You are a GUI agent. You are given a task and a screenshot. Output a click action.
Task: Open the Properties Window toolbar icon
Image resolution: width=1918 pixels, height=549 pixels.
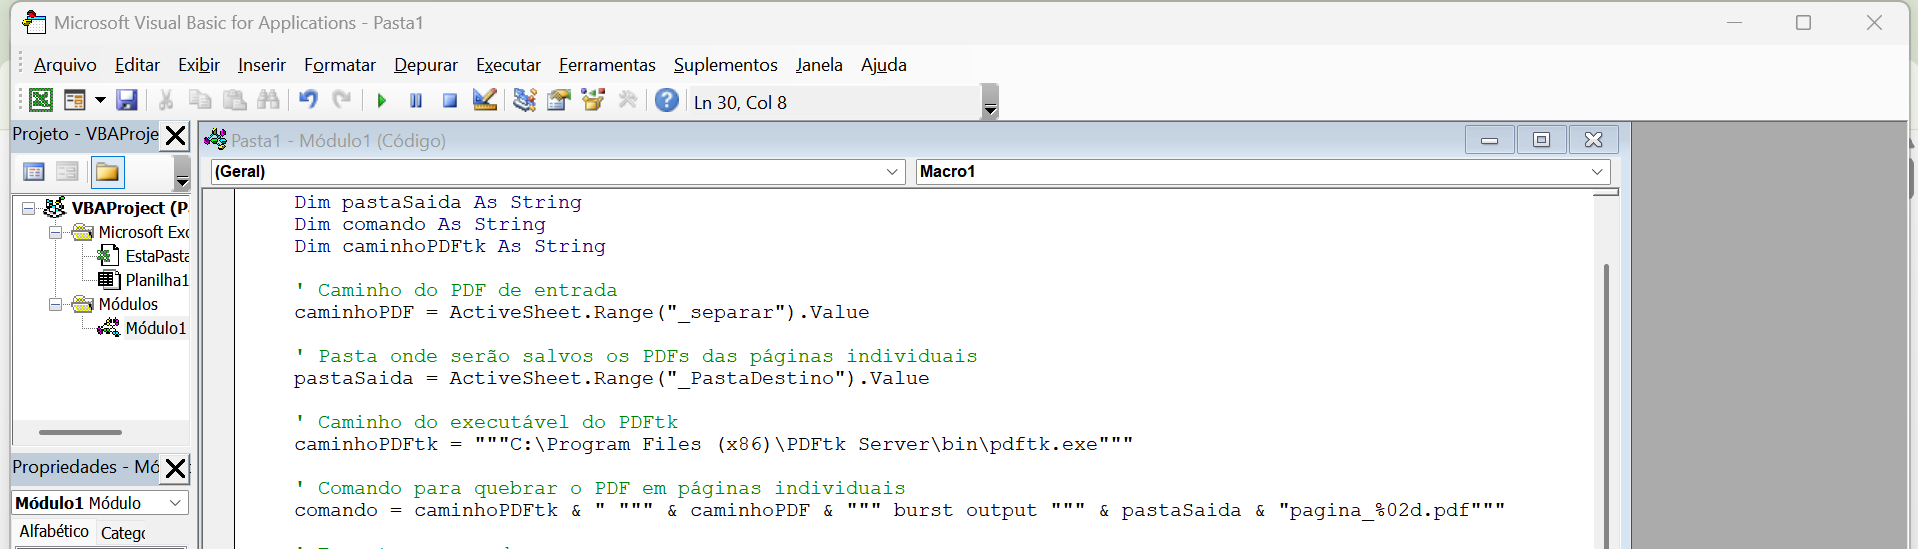[559, 100]
